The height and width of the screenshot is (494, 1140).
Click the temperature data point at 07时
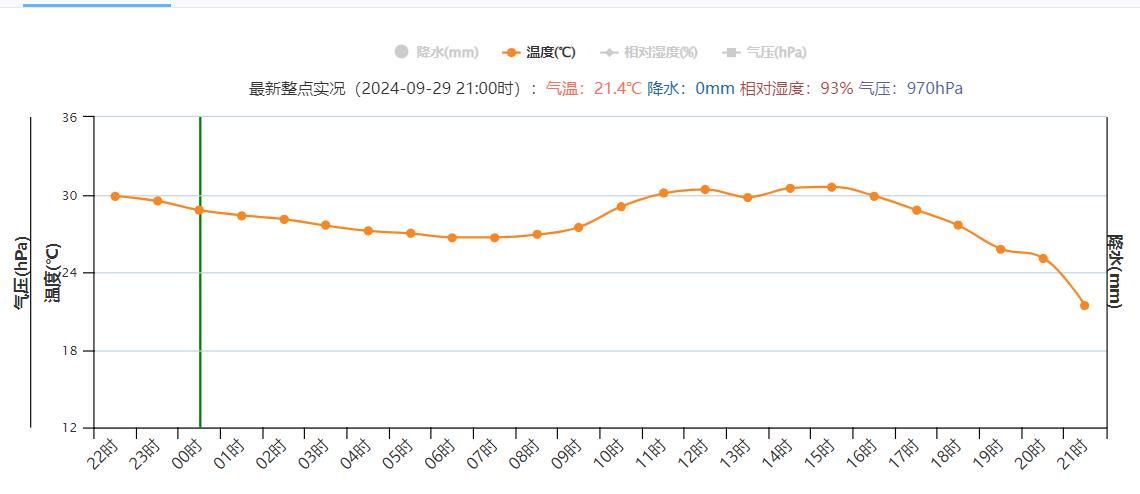[x=494, y=237]
